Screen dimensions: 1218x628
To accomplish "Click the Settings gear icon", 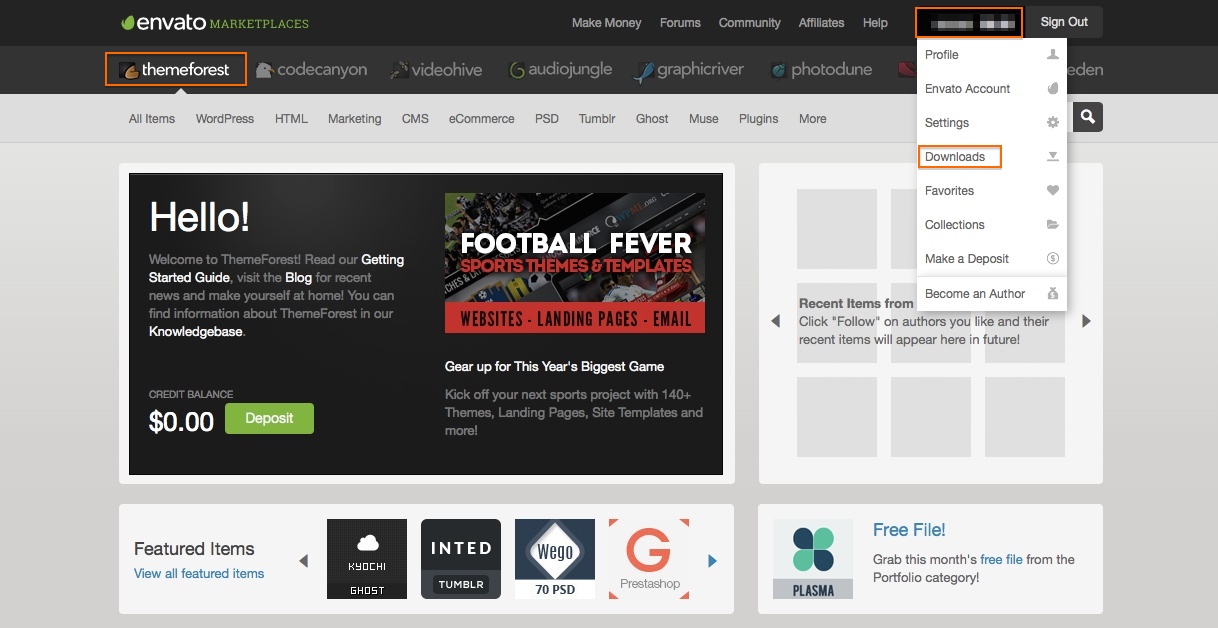I will coord(1052,123).
